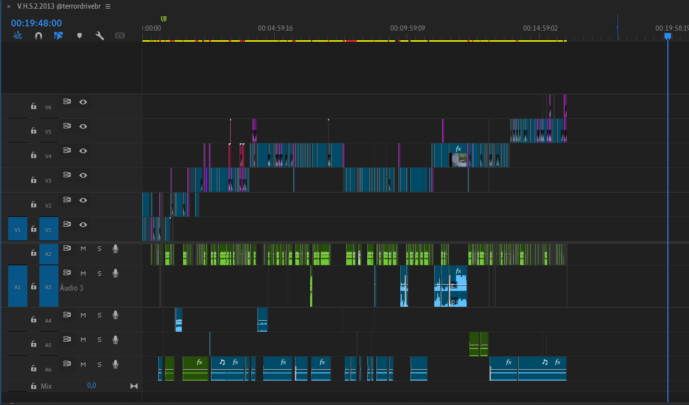Hide track V3 output eye
The height and width of the screenshot is (405, 689).
pos(83,175)
